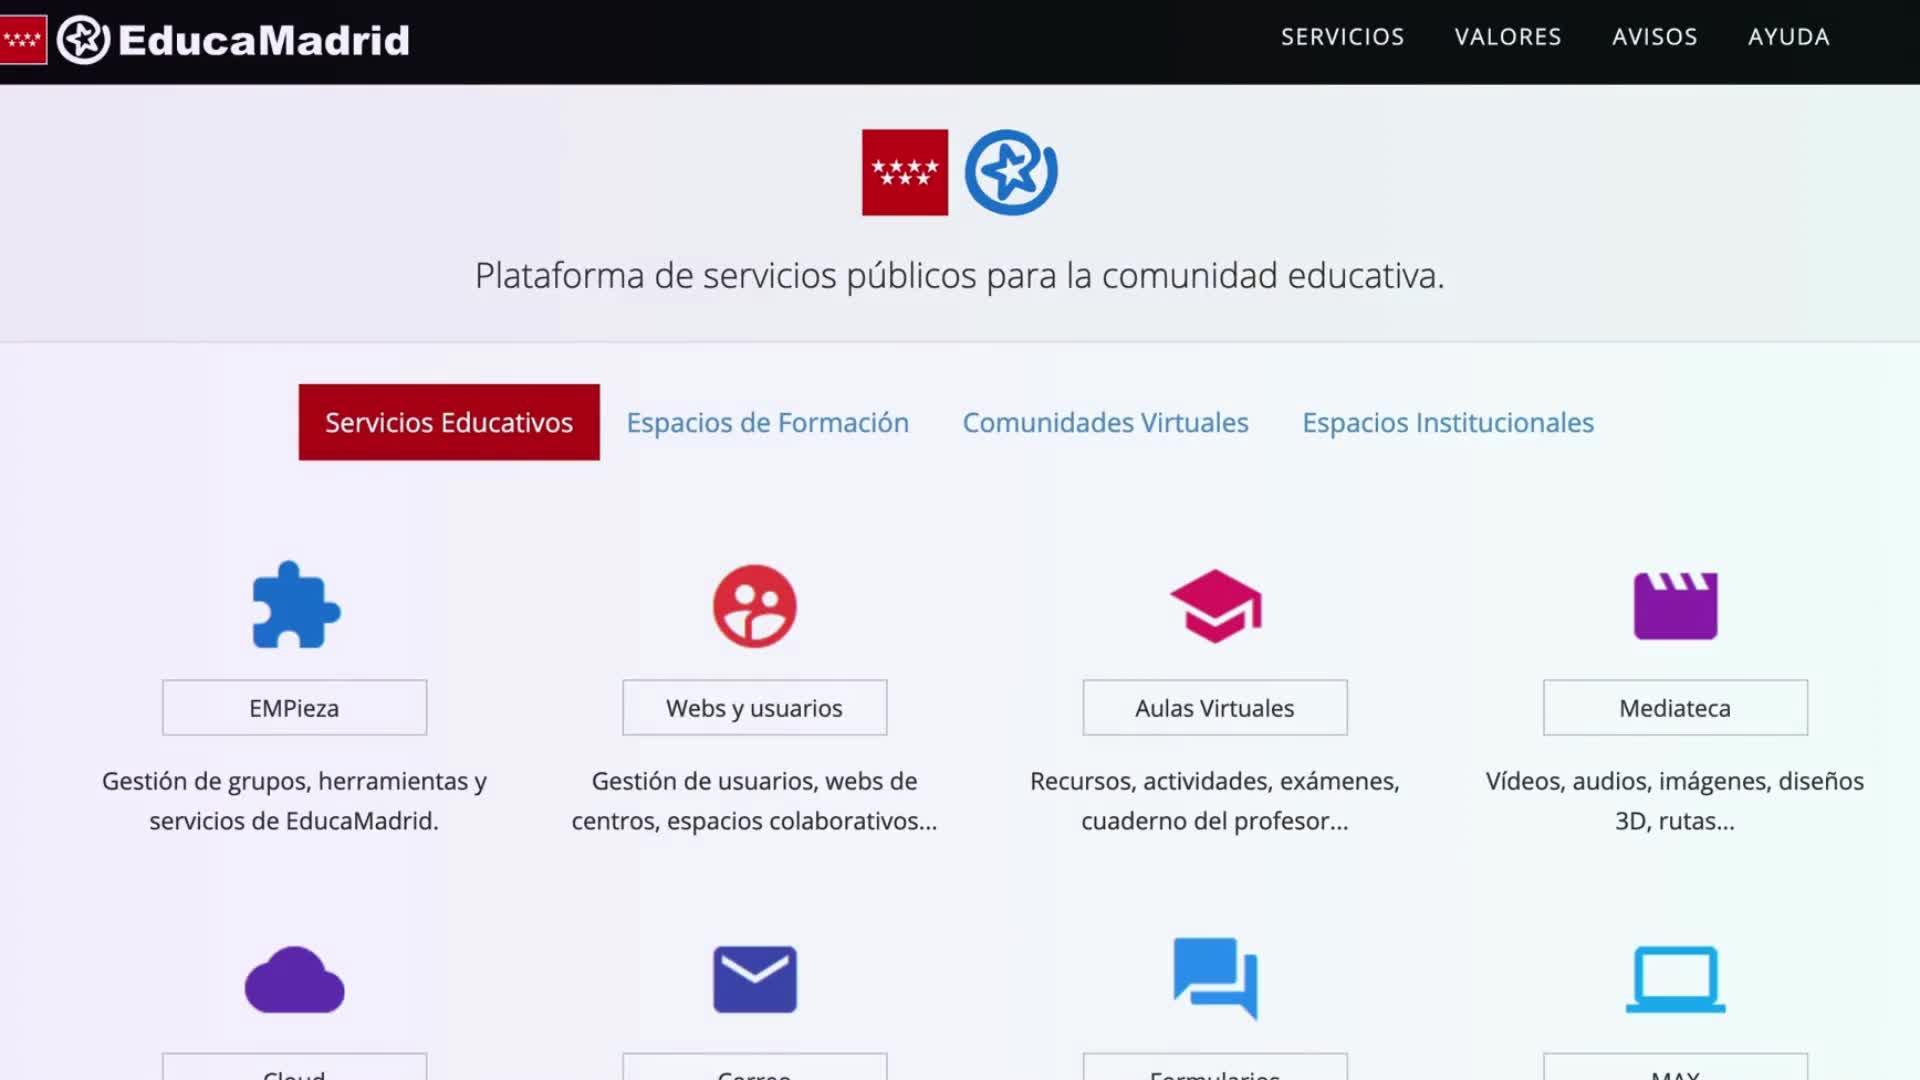Viewport: 1920px width, 1080px height.
Task: Click the graduation cap Aulas Virtuales icon
Action: point(1215,606)
